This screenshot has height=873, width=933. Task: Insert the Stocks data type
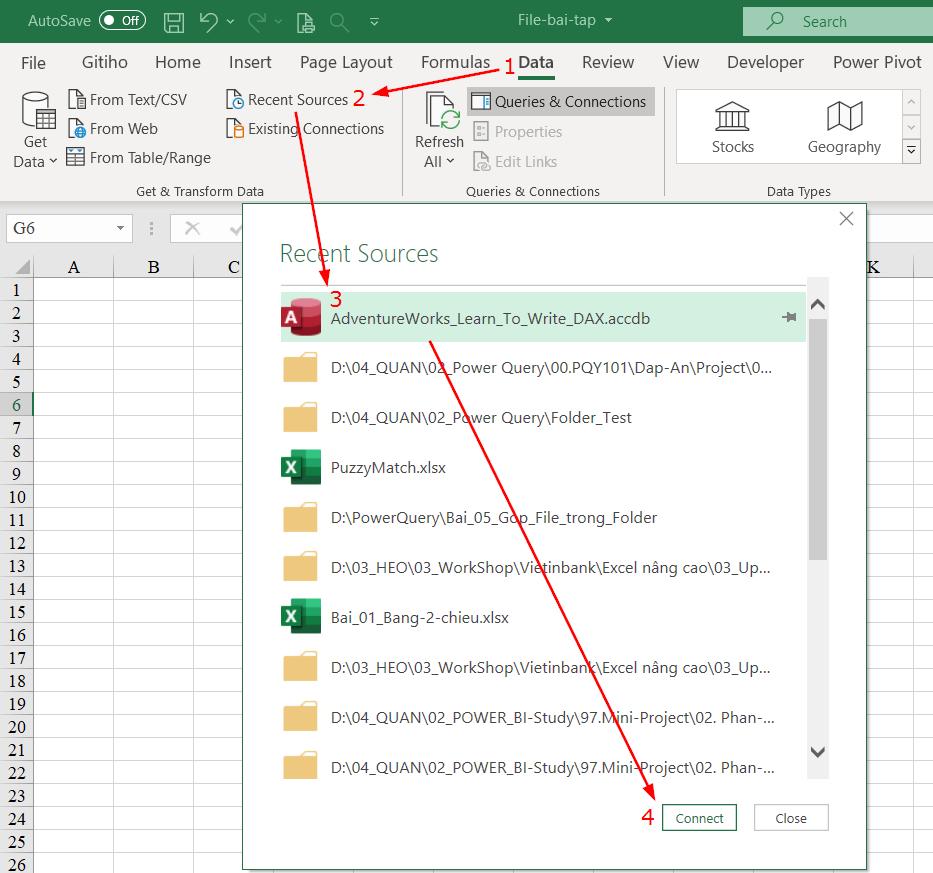coord(732,128)
